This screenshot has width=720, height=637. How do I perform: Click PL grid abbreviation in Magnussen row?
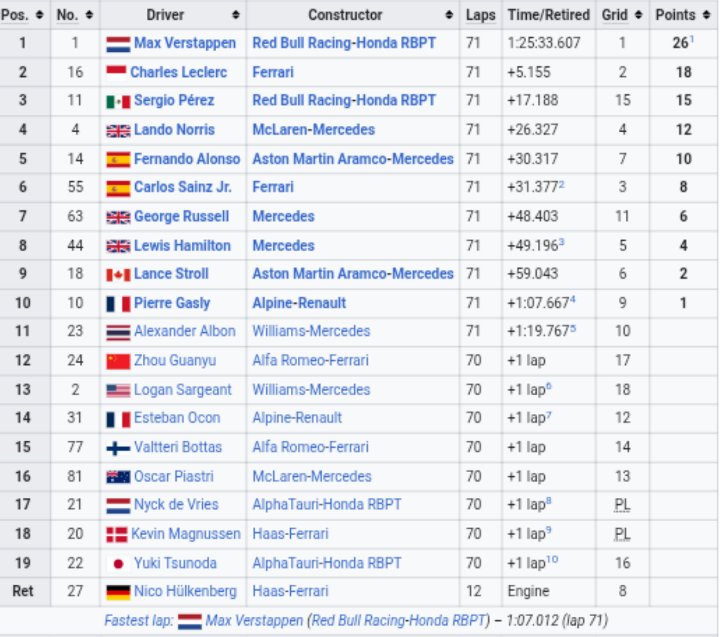(x=622, y=534)
